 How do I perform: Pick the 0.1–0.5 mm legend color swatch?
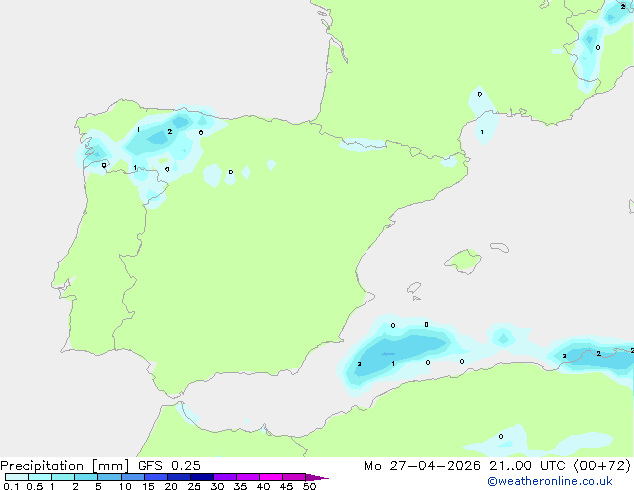[x=17, y=477]
